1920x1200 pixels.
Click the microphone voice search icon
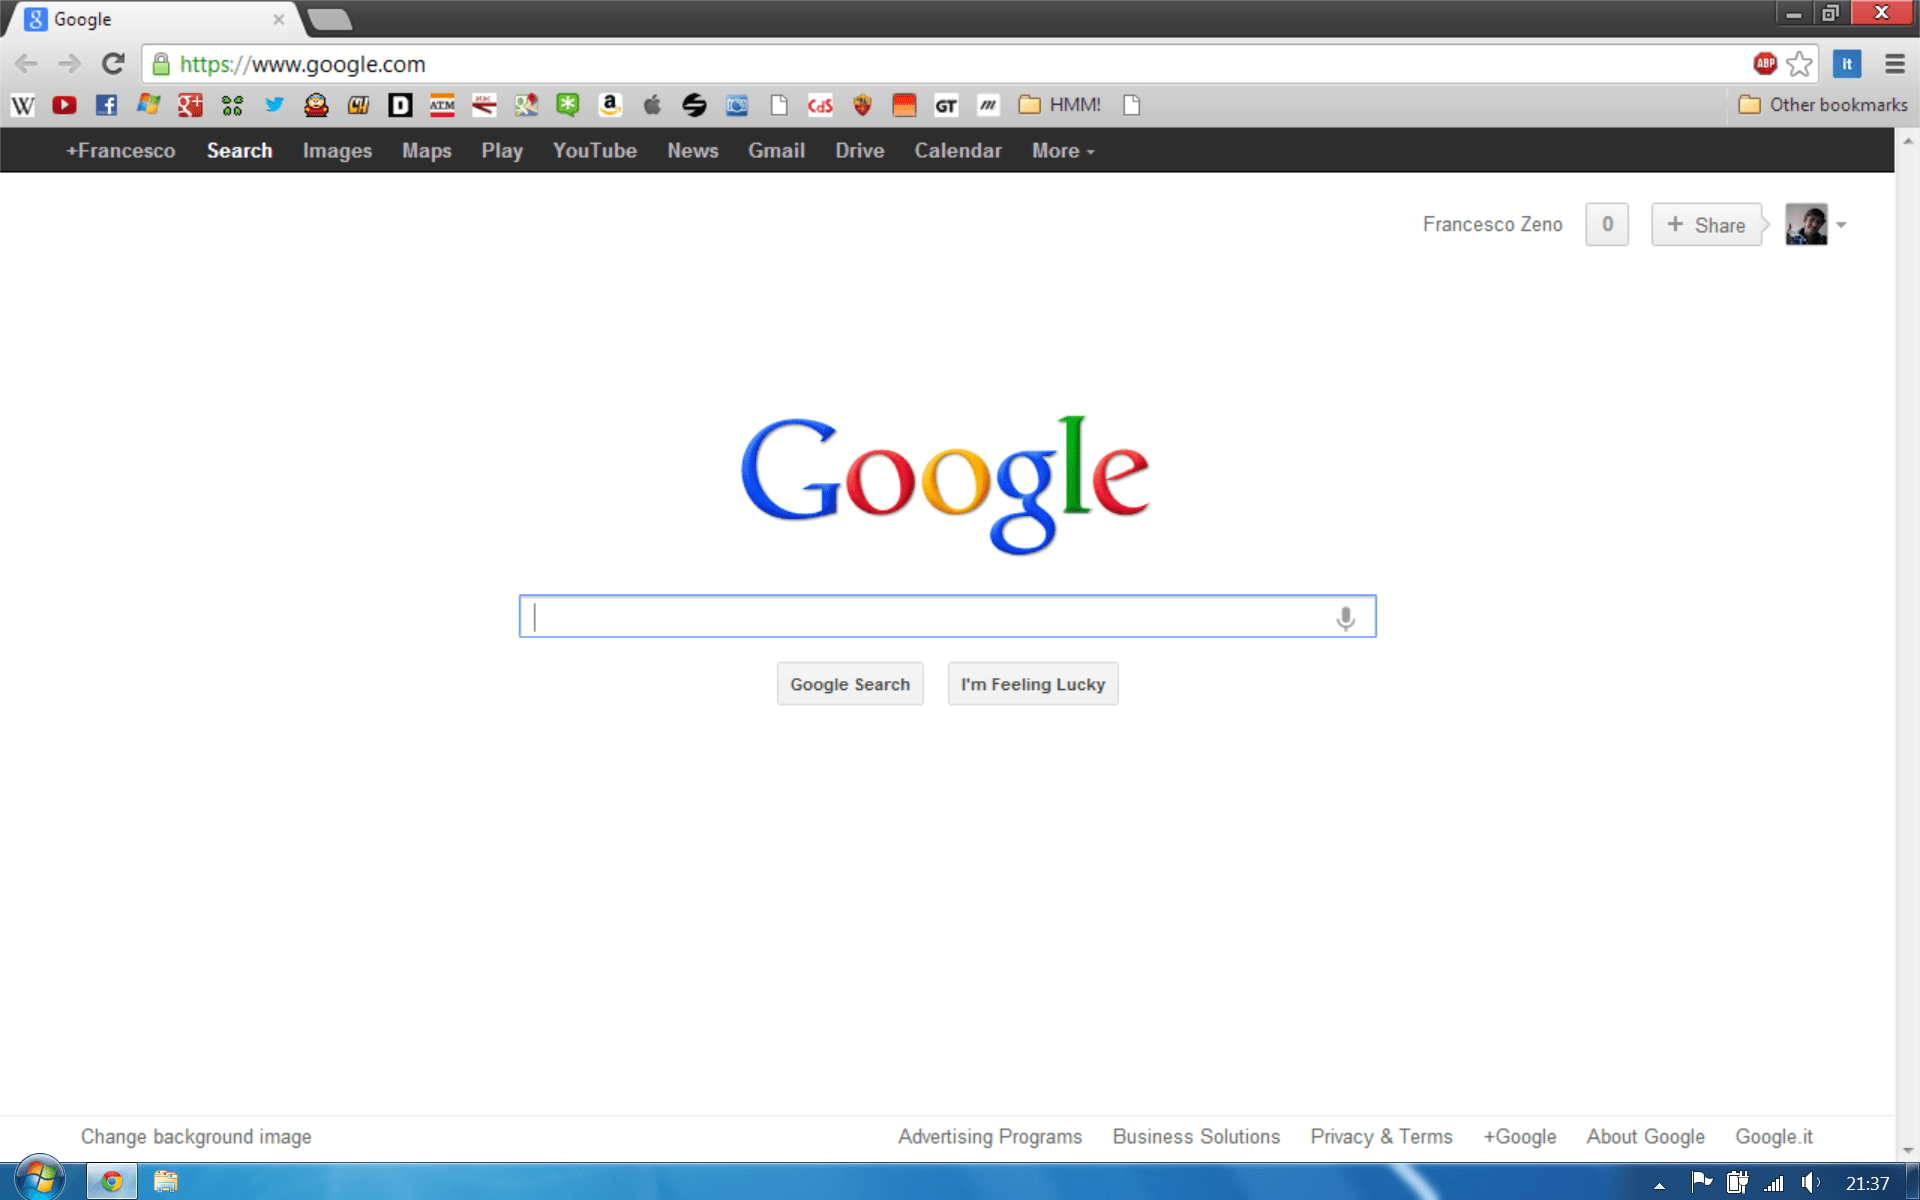point(1345,618)
